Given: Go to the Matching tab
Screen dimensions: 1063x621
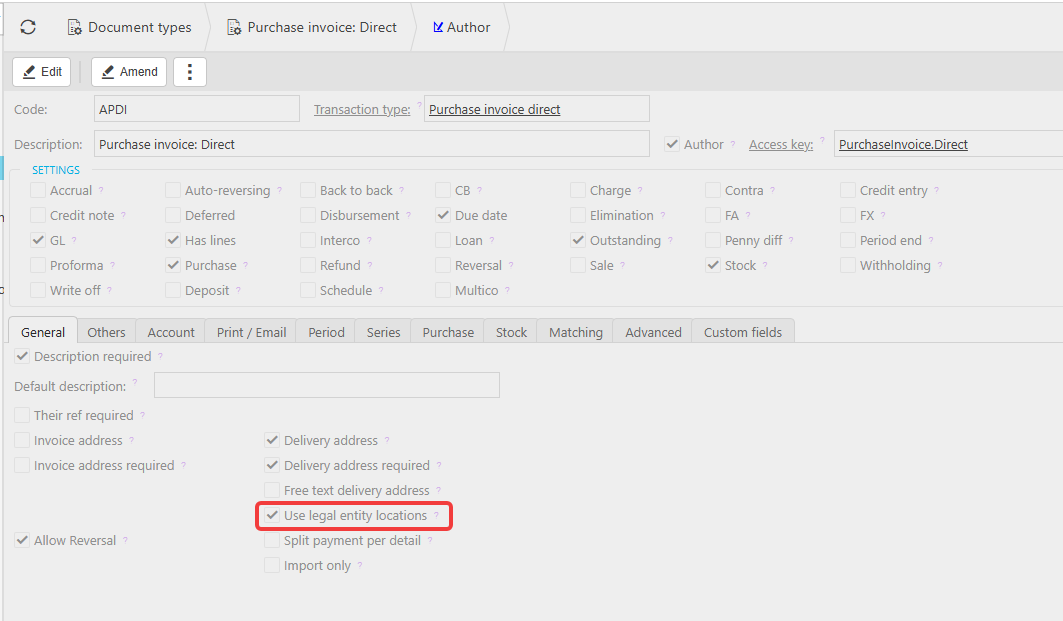Looking at the screenshot, I should [576, 332].
